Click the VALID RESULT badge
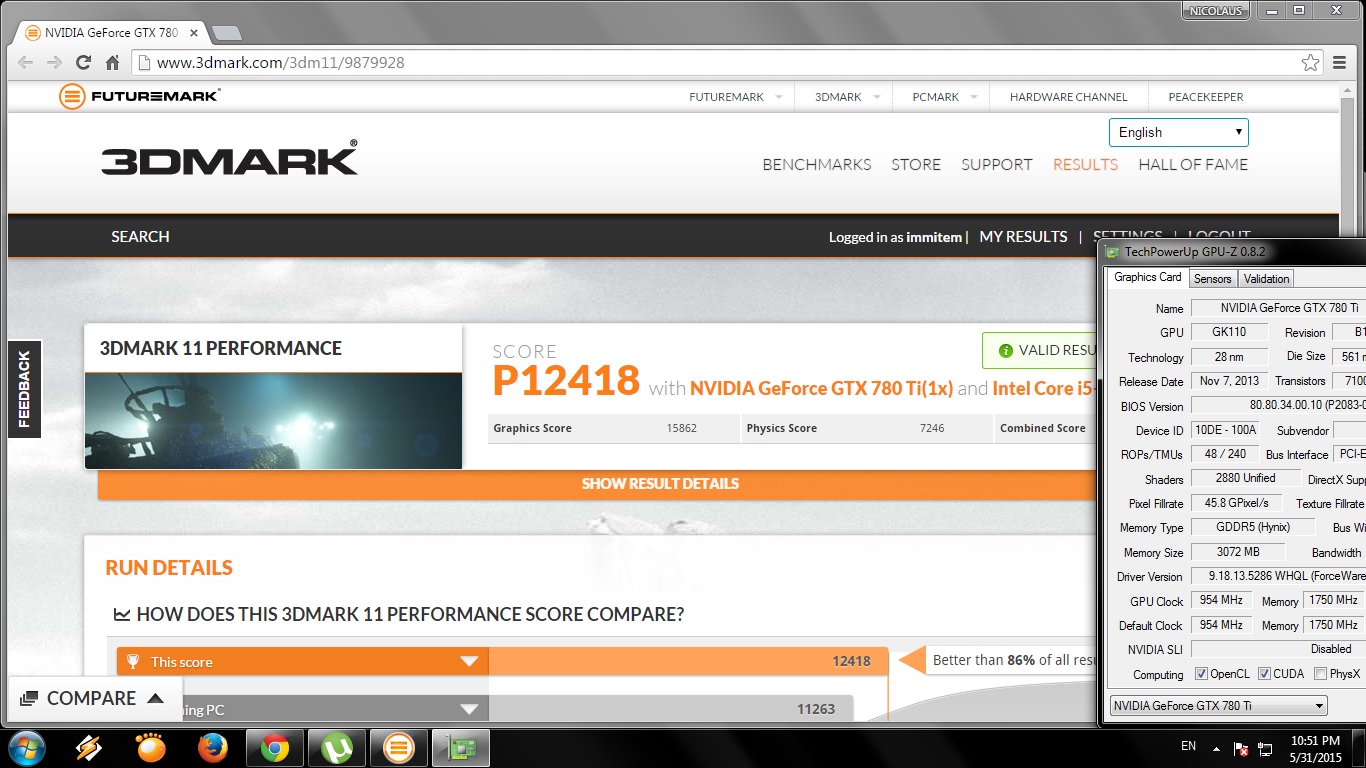The image size is (1366, 768). [1040, 351]
